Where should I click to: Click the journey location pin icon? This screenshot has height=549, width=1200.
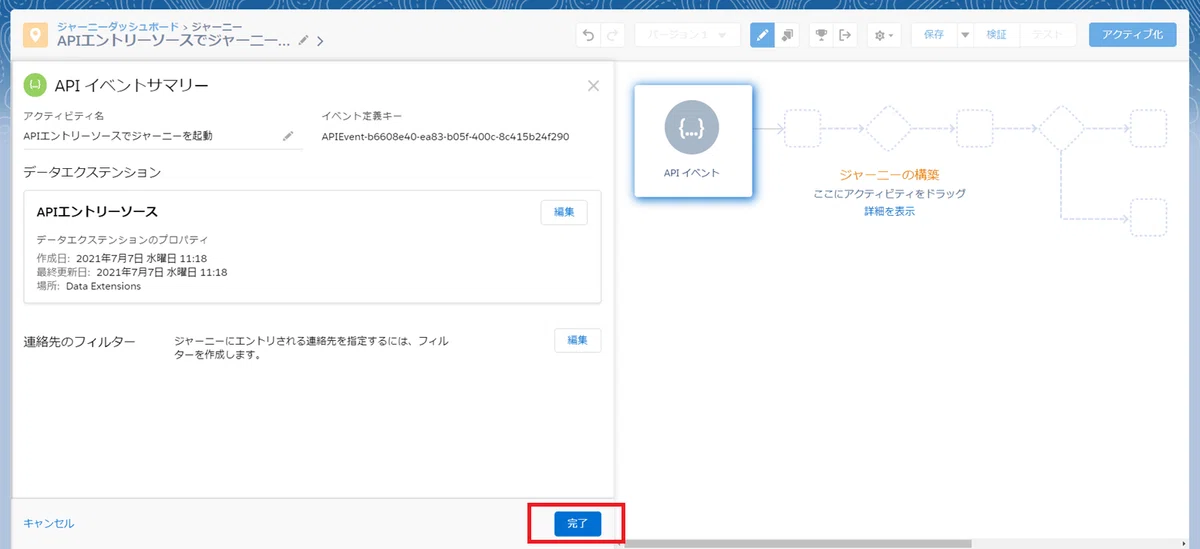pos(37,35)
